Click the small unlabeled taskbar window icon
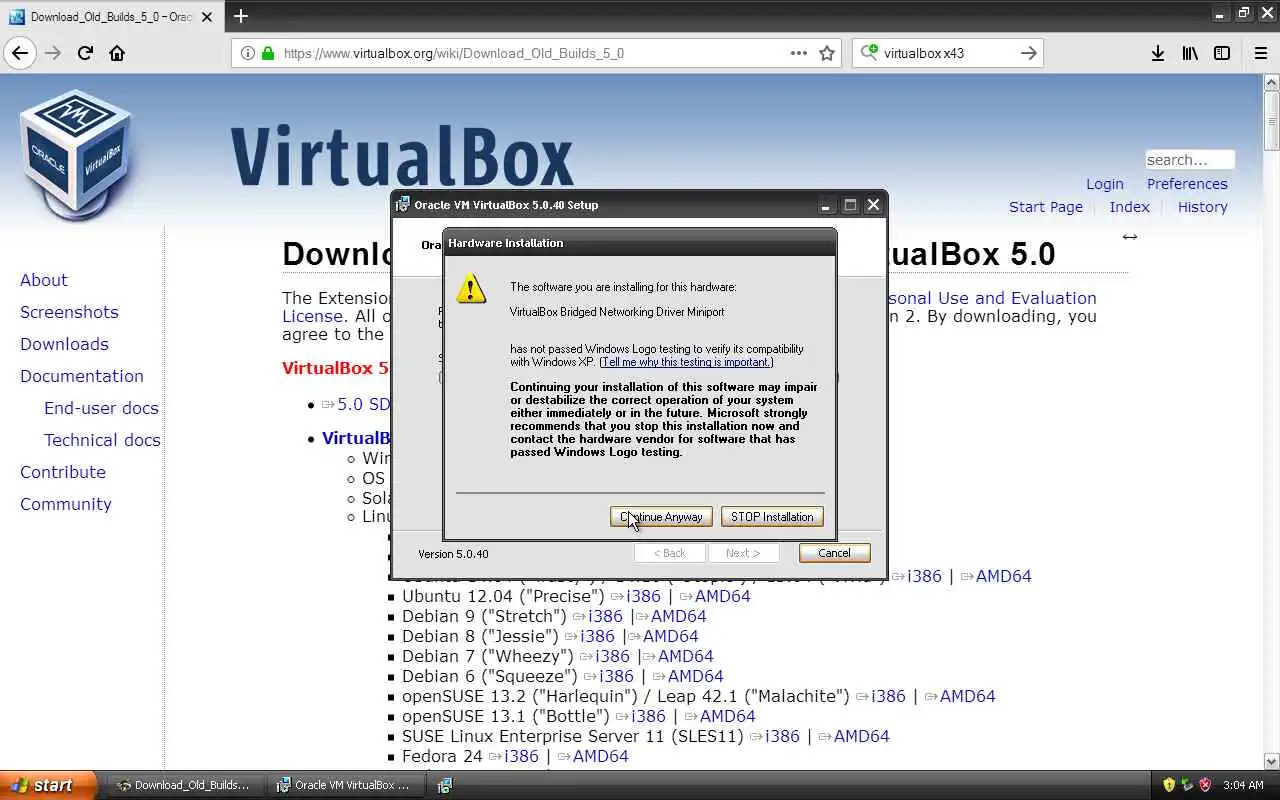The height and width of the screenshot is (800, 1280). pos(445,785)
